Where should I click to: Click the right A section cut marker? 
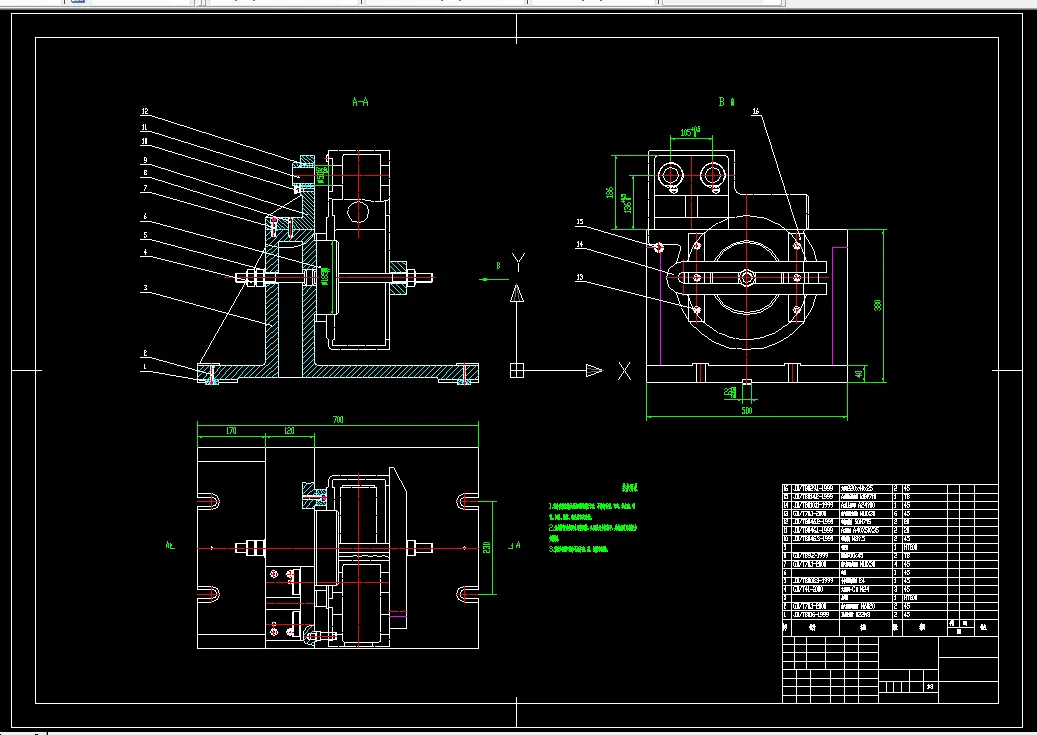tap(515, 546)
